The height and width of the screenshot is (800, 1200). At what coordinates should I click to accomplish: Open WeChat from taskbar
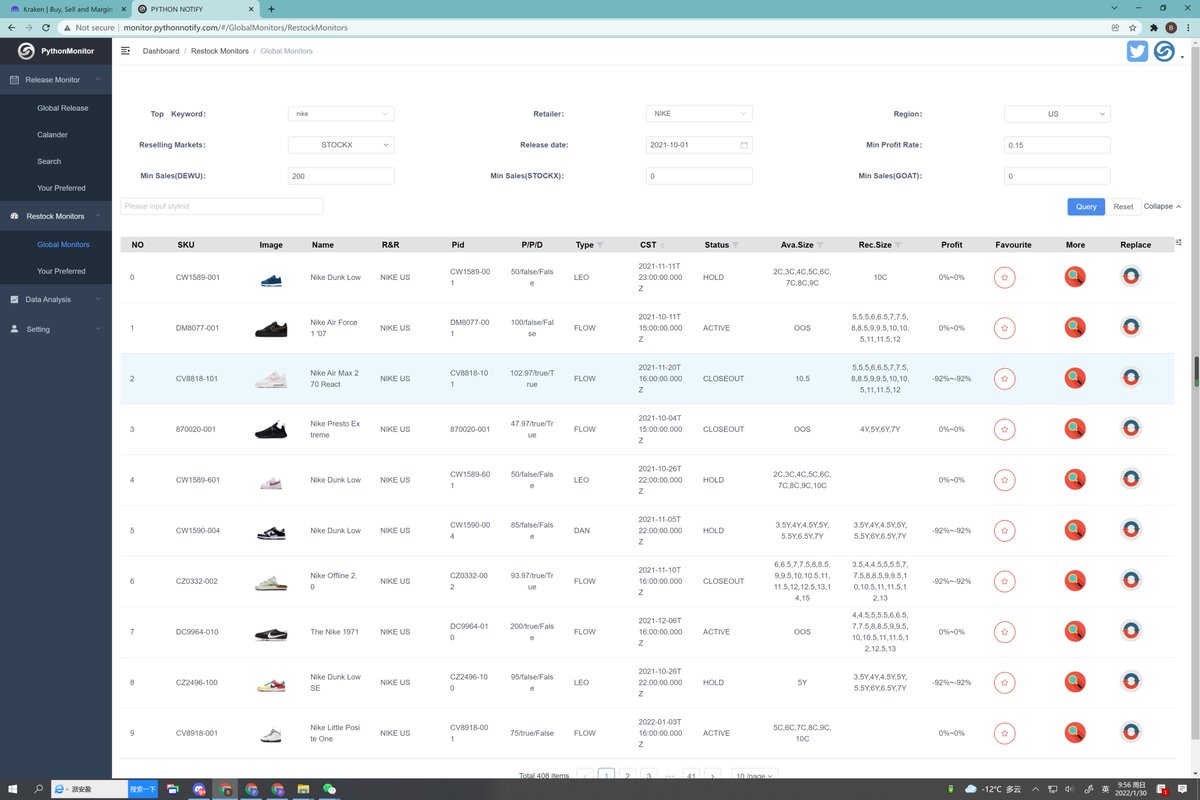330,789
